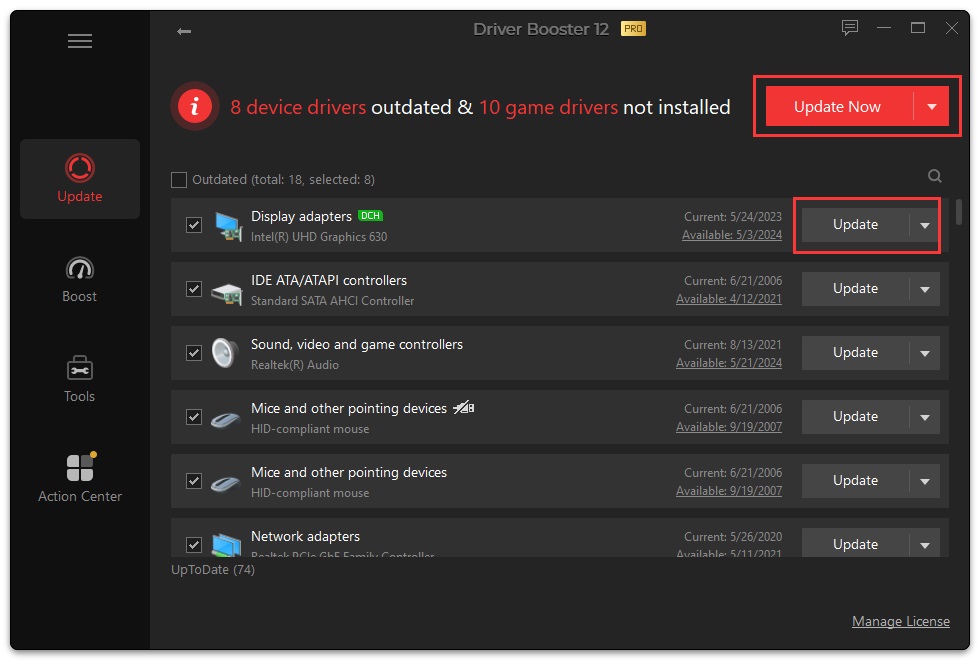Expand the Network adapters Update dropdown arrow
Screen dimensions: 980x660
(924, 544)
